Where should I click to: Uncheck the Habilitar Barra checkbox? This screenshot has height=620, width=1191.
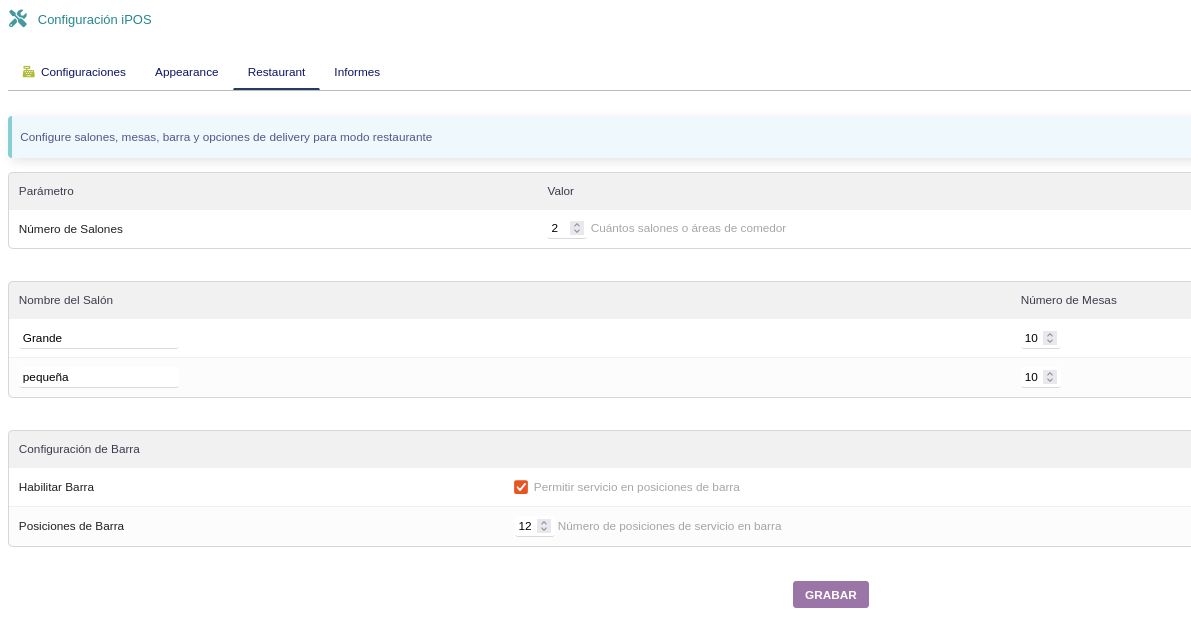521,487
